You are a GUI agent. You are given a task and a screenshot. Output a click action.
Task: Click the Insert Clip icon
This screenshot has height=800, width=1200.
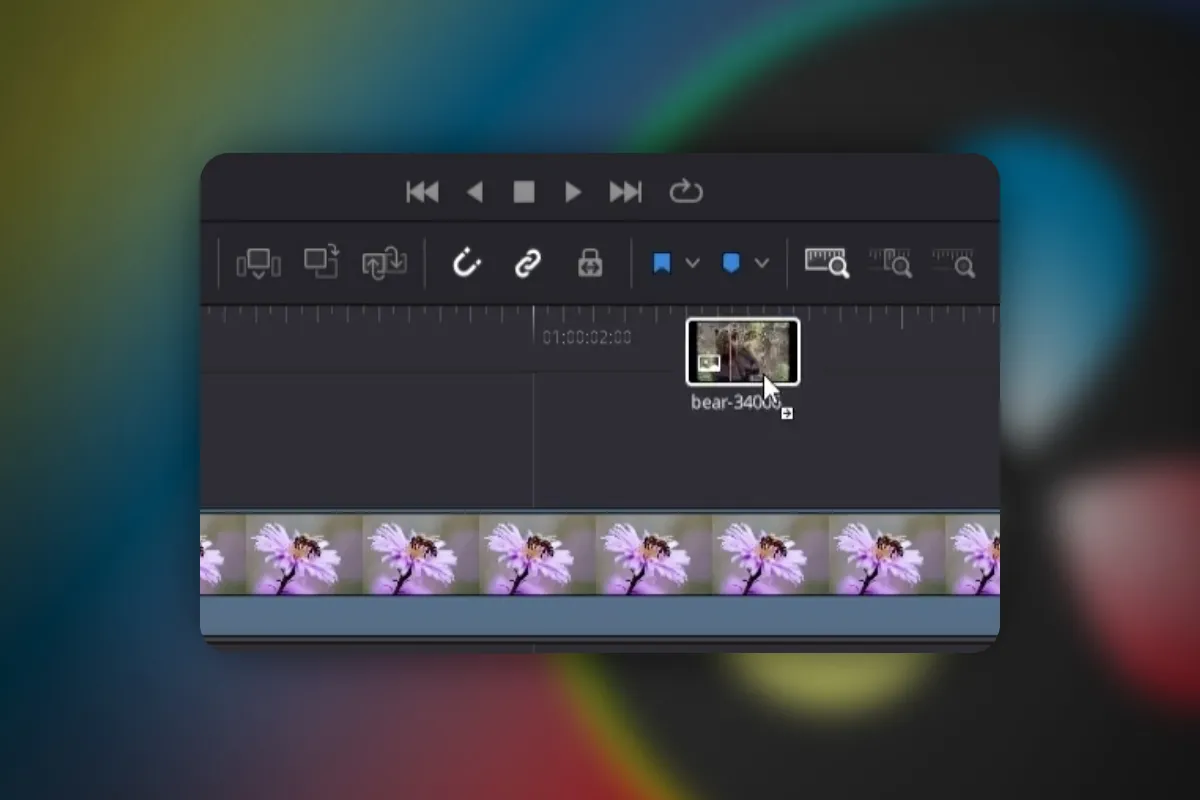258,264
